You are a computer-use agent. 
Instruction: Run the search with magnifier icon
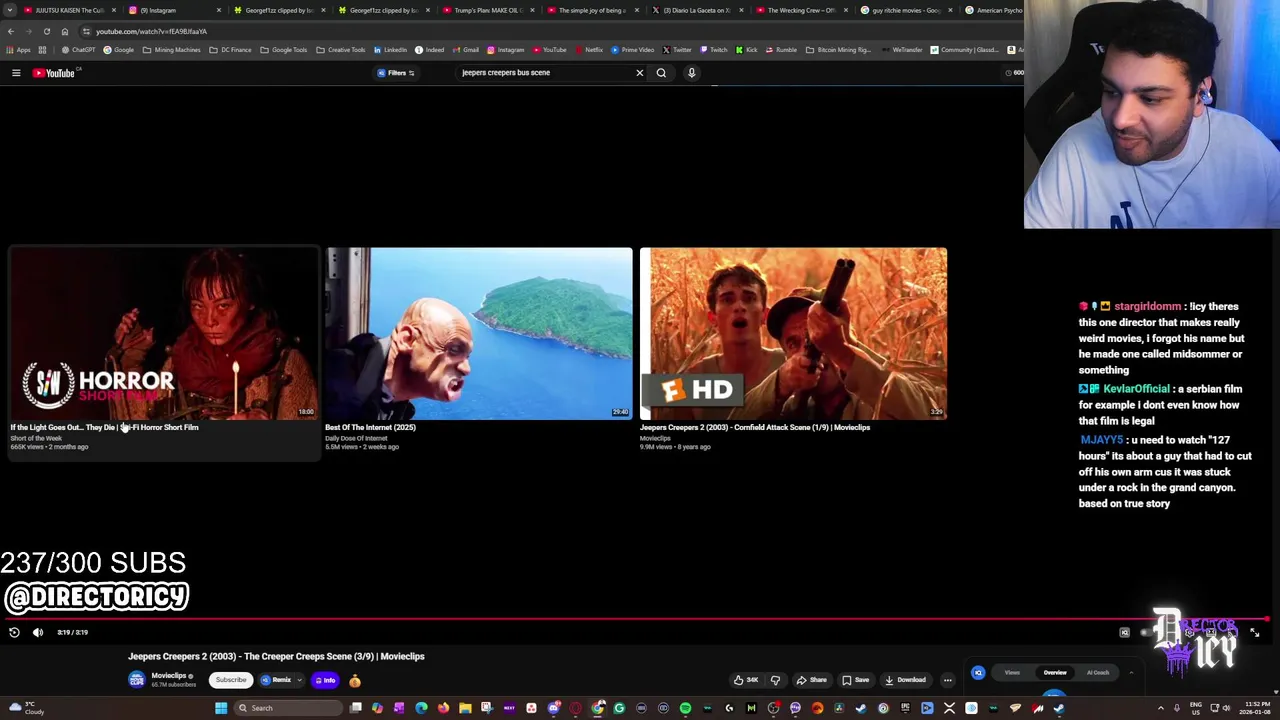tap(661, 73)
